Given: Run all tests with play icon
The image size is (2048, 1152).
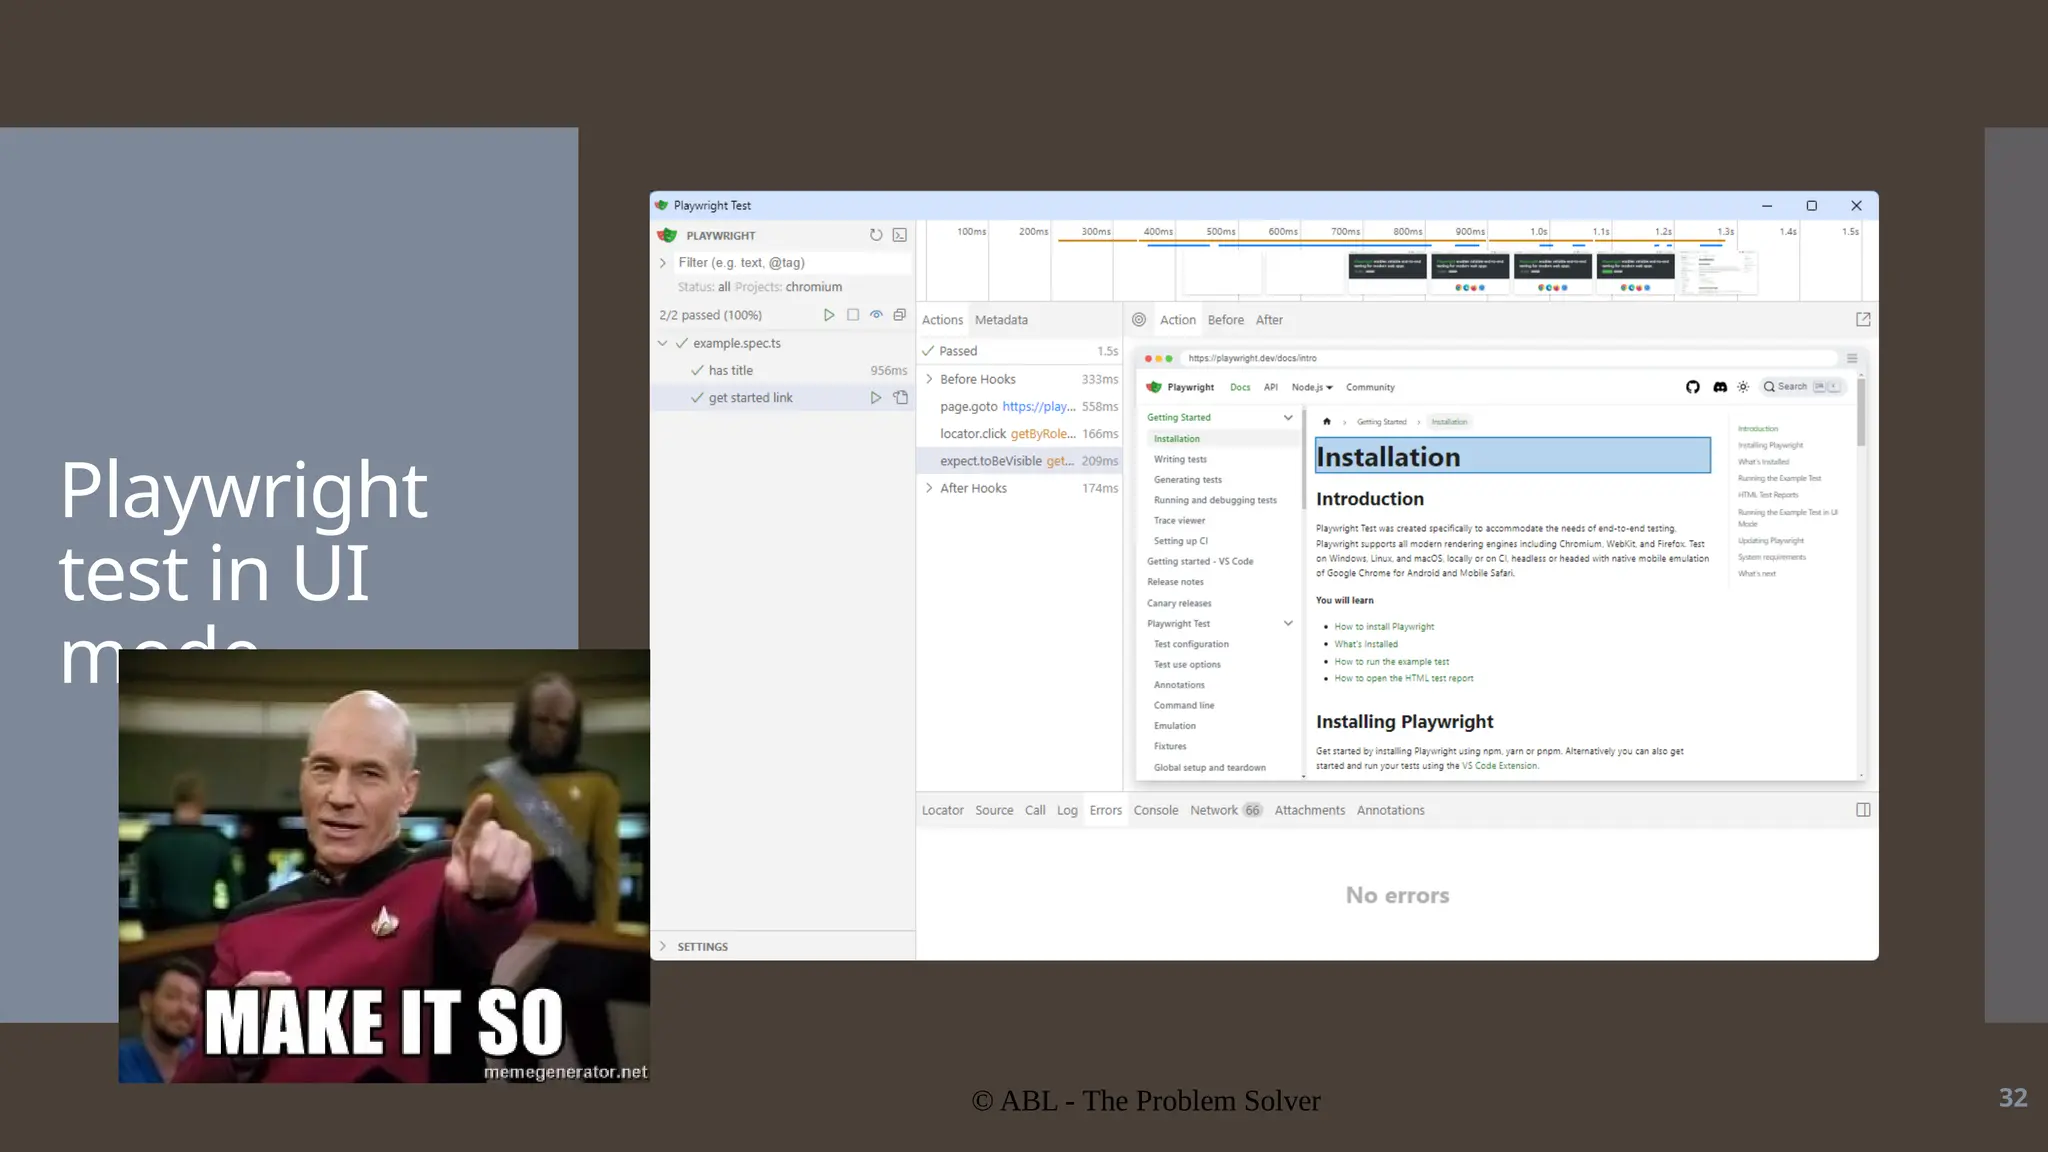Looking at the screenshot, I should [829, 315].
